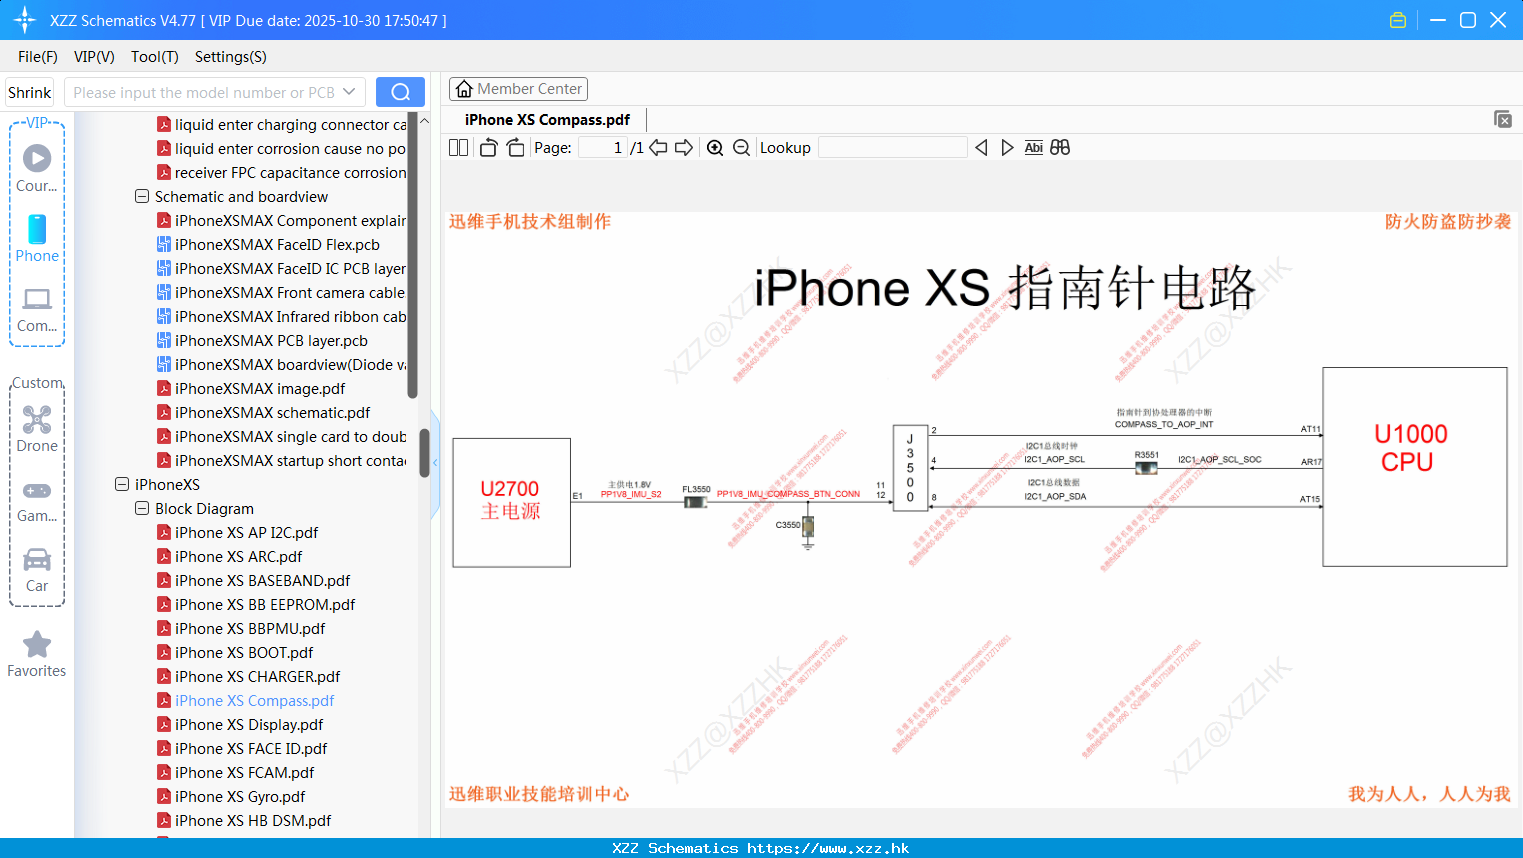Open the File(F) menu

(38, 57)
